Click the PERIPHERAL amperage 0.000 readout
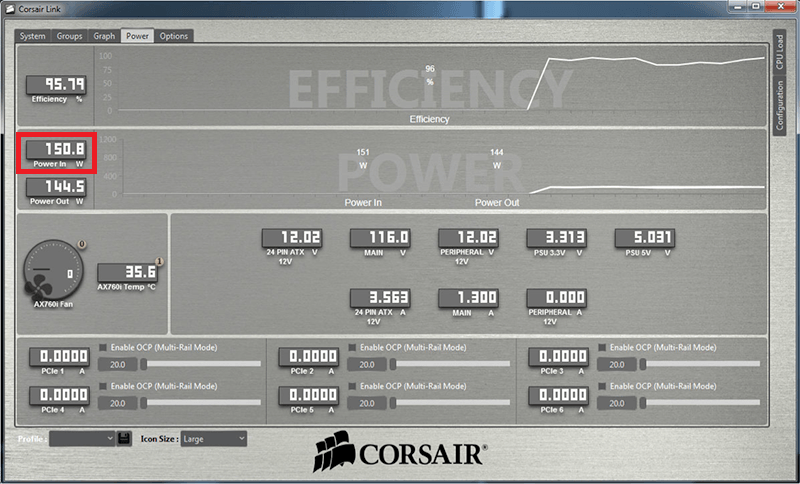Viewport: 800px width, 484px height. (x=557, y=298)
